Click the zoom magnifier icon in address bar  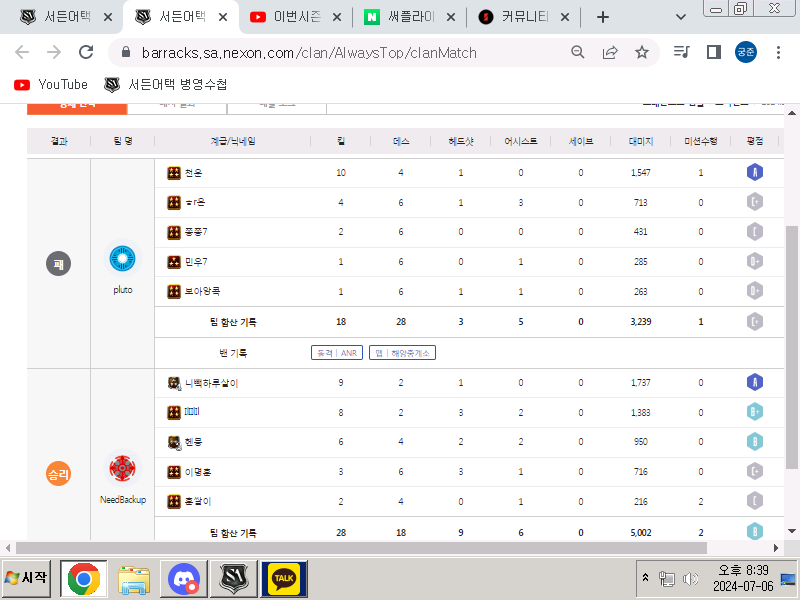click(x=578, y=52)
